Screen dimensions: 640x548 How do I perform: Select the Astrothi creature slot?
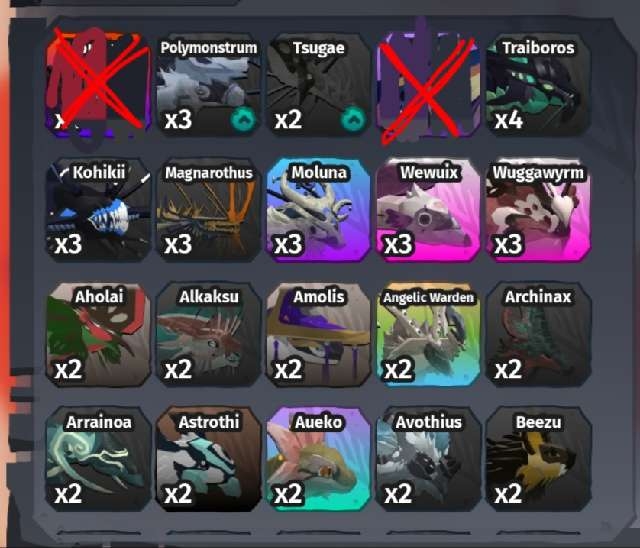click(208, 459)
